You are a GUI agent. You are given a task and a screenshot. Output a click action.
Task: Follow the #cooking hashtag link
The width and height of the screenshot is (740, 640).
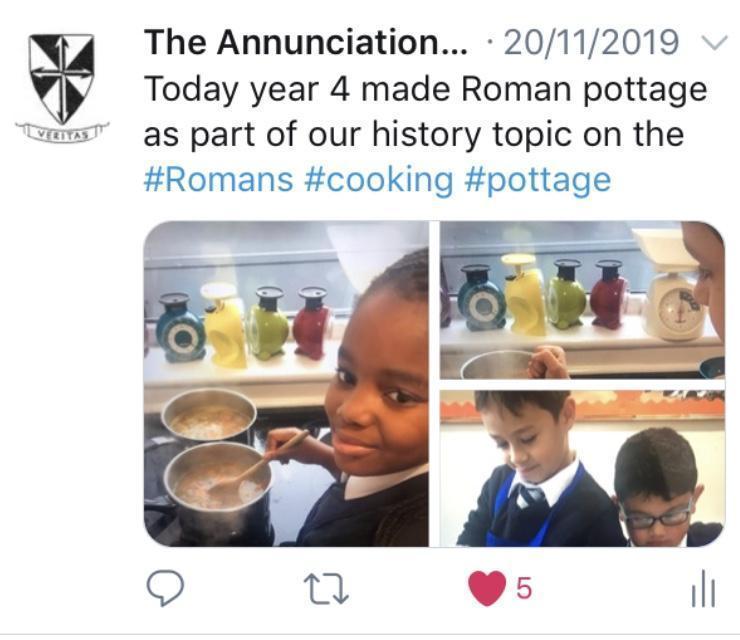pyautogui.click(x=379, y=181)
